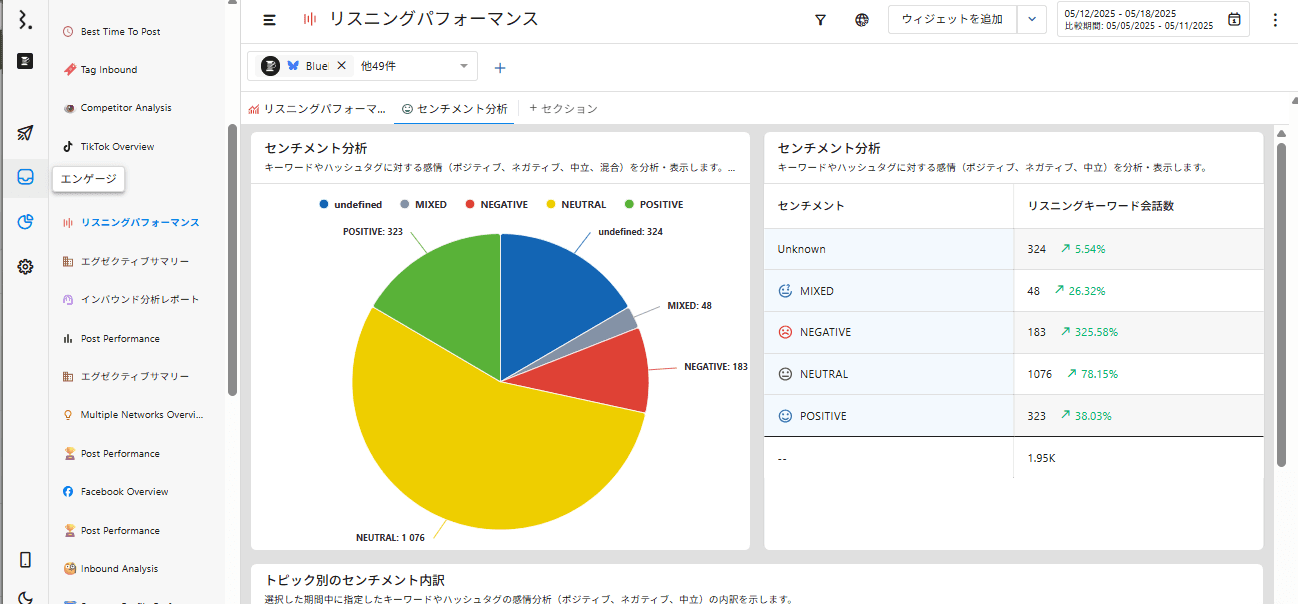Open the Analytics pie chart icon
Screen dimensions: 1298x604
pos(25,222)
